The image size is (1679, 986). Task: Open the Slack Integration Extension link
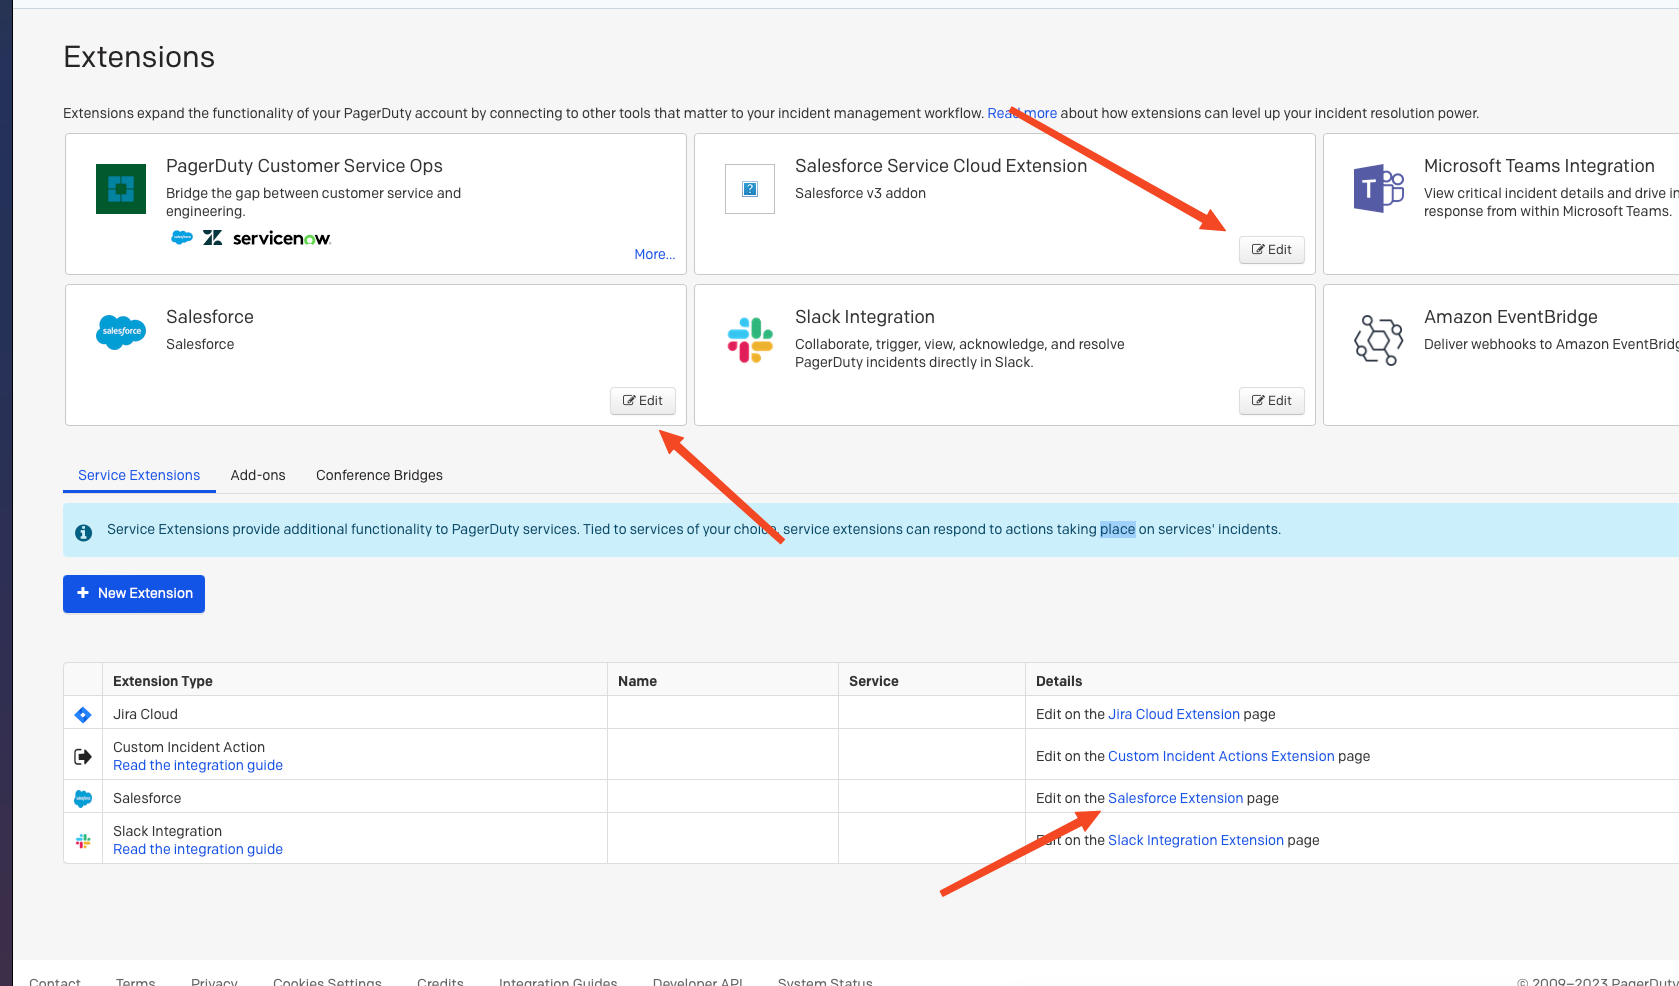click(1196, 840)
